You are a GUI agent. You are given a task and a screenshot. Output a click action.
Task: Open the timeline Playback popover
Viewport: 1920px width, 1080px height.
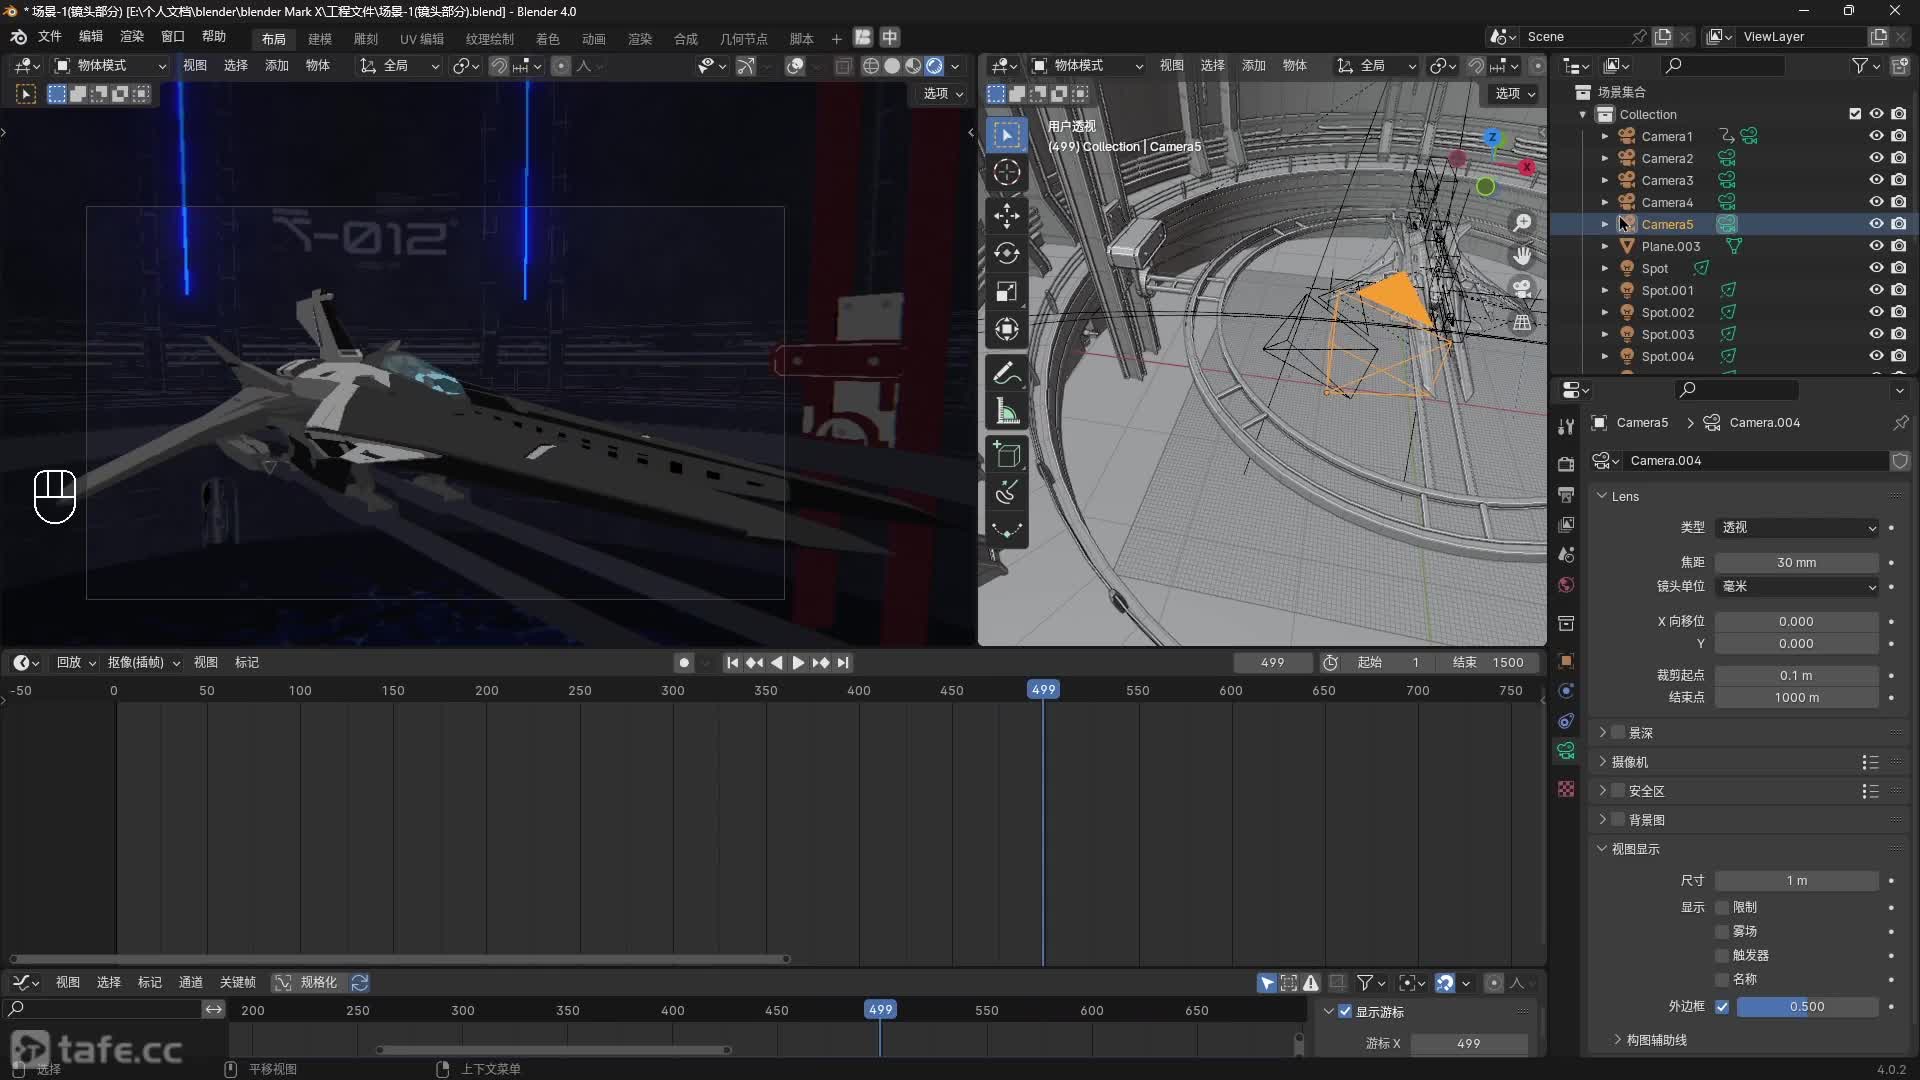(x=76, y=662)
